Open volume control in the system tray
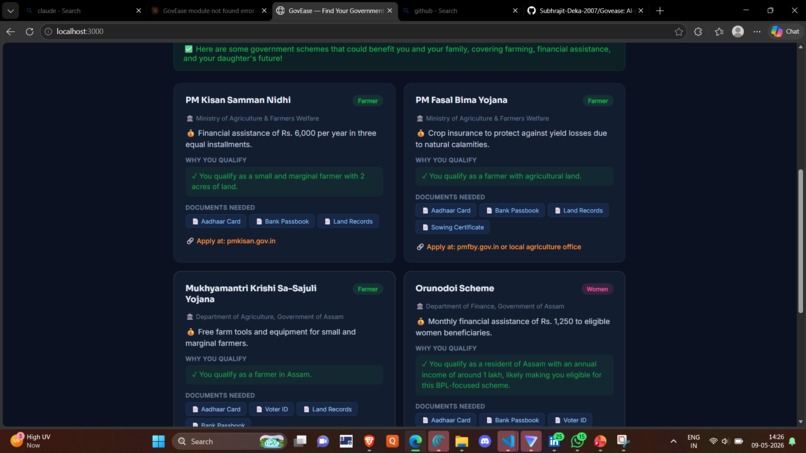The image size is (806, 453). tap(725, 441)
